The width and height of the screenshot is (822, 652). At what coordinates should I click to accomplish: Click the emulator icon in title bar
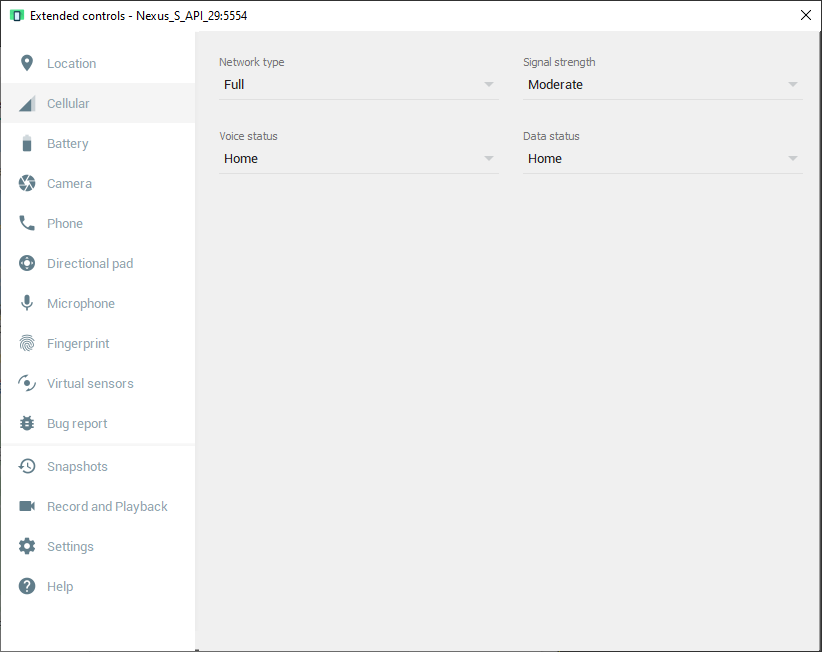click(x=16, y=15)
